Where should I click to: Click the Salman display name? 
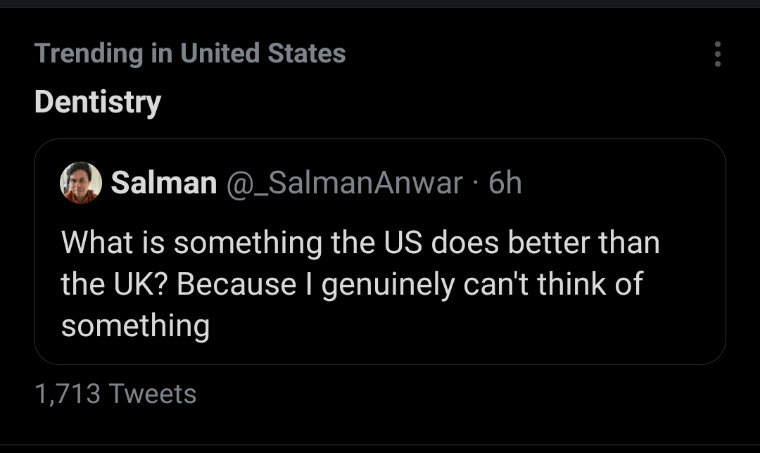164,183
